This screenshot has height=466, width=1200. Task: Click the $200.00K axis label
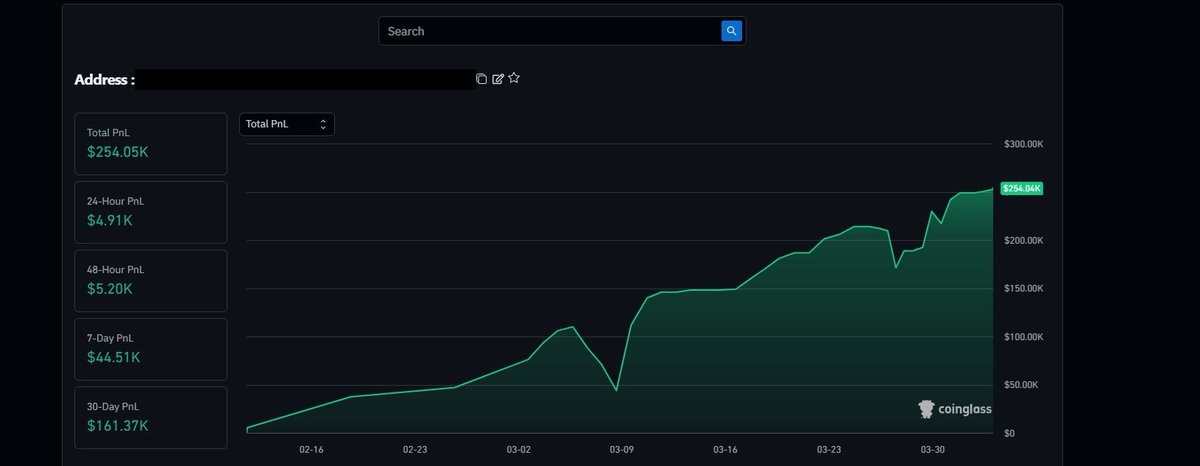point(1024,241)
